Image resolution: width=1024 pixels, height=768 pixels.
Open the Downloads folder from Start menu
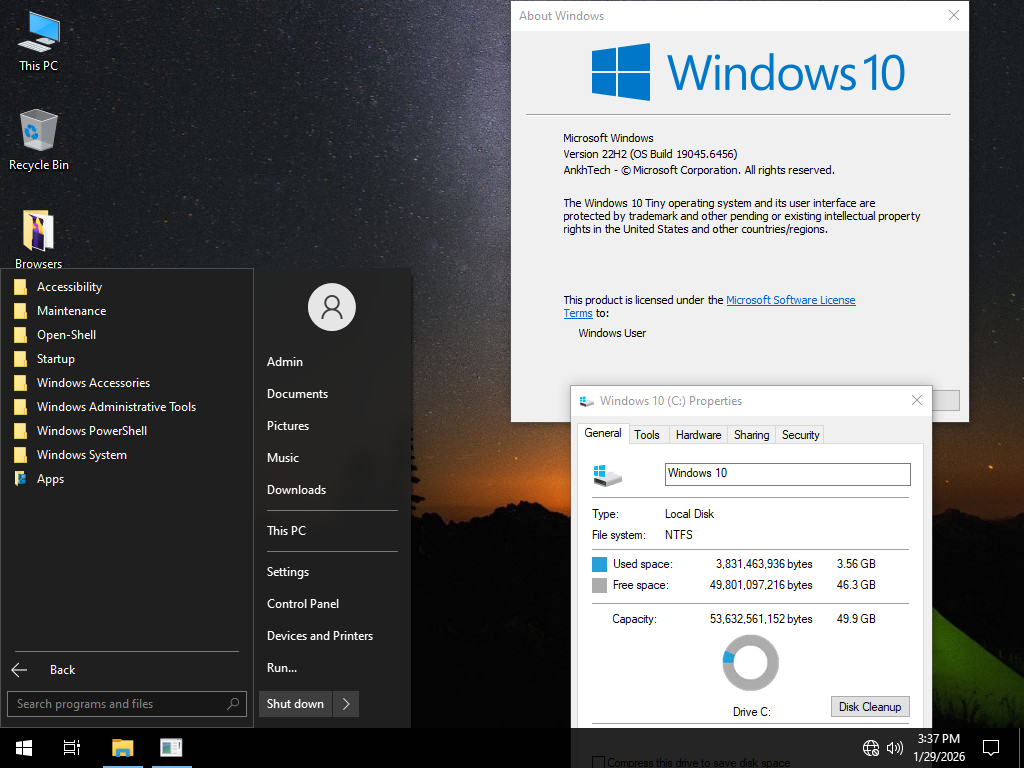(x=296, y=489)
